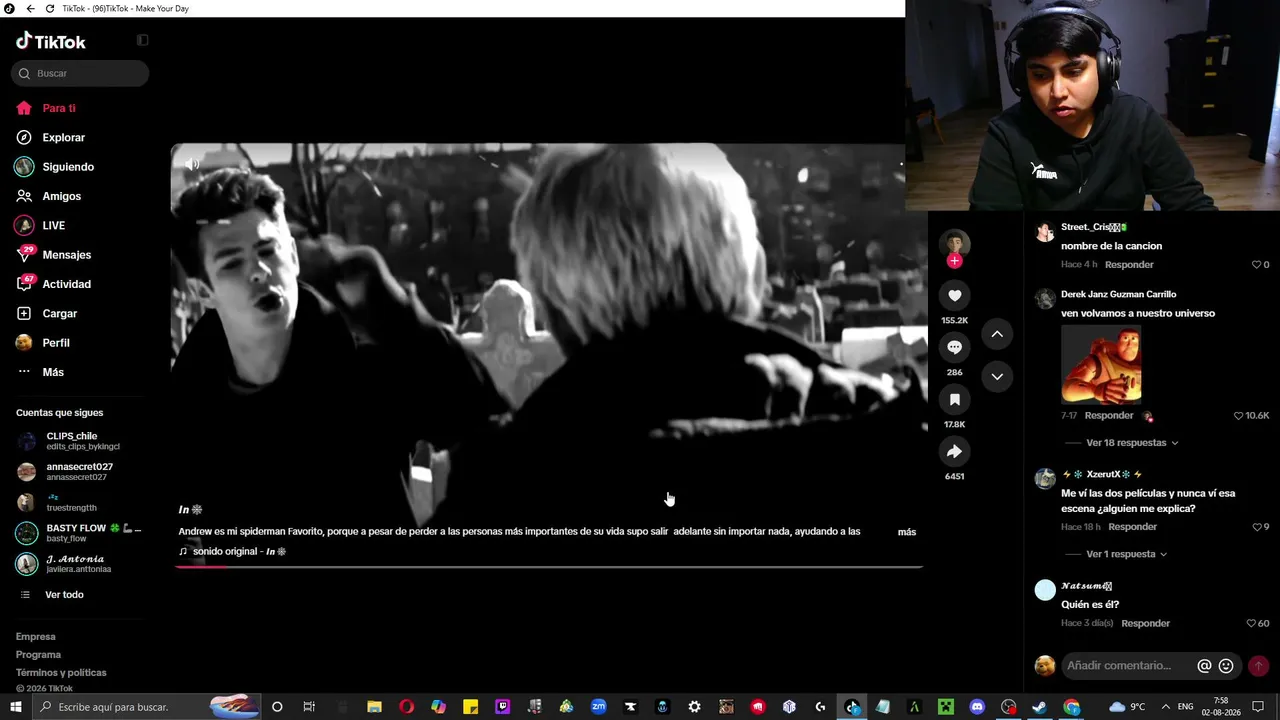Go back in the browser
The width and height of the screenshot is (1280, 720).
pyautogui.click(x=30, y=9)
